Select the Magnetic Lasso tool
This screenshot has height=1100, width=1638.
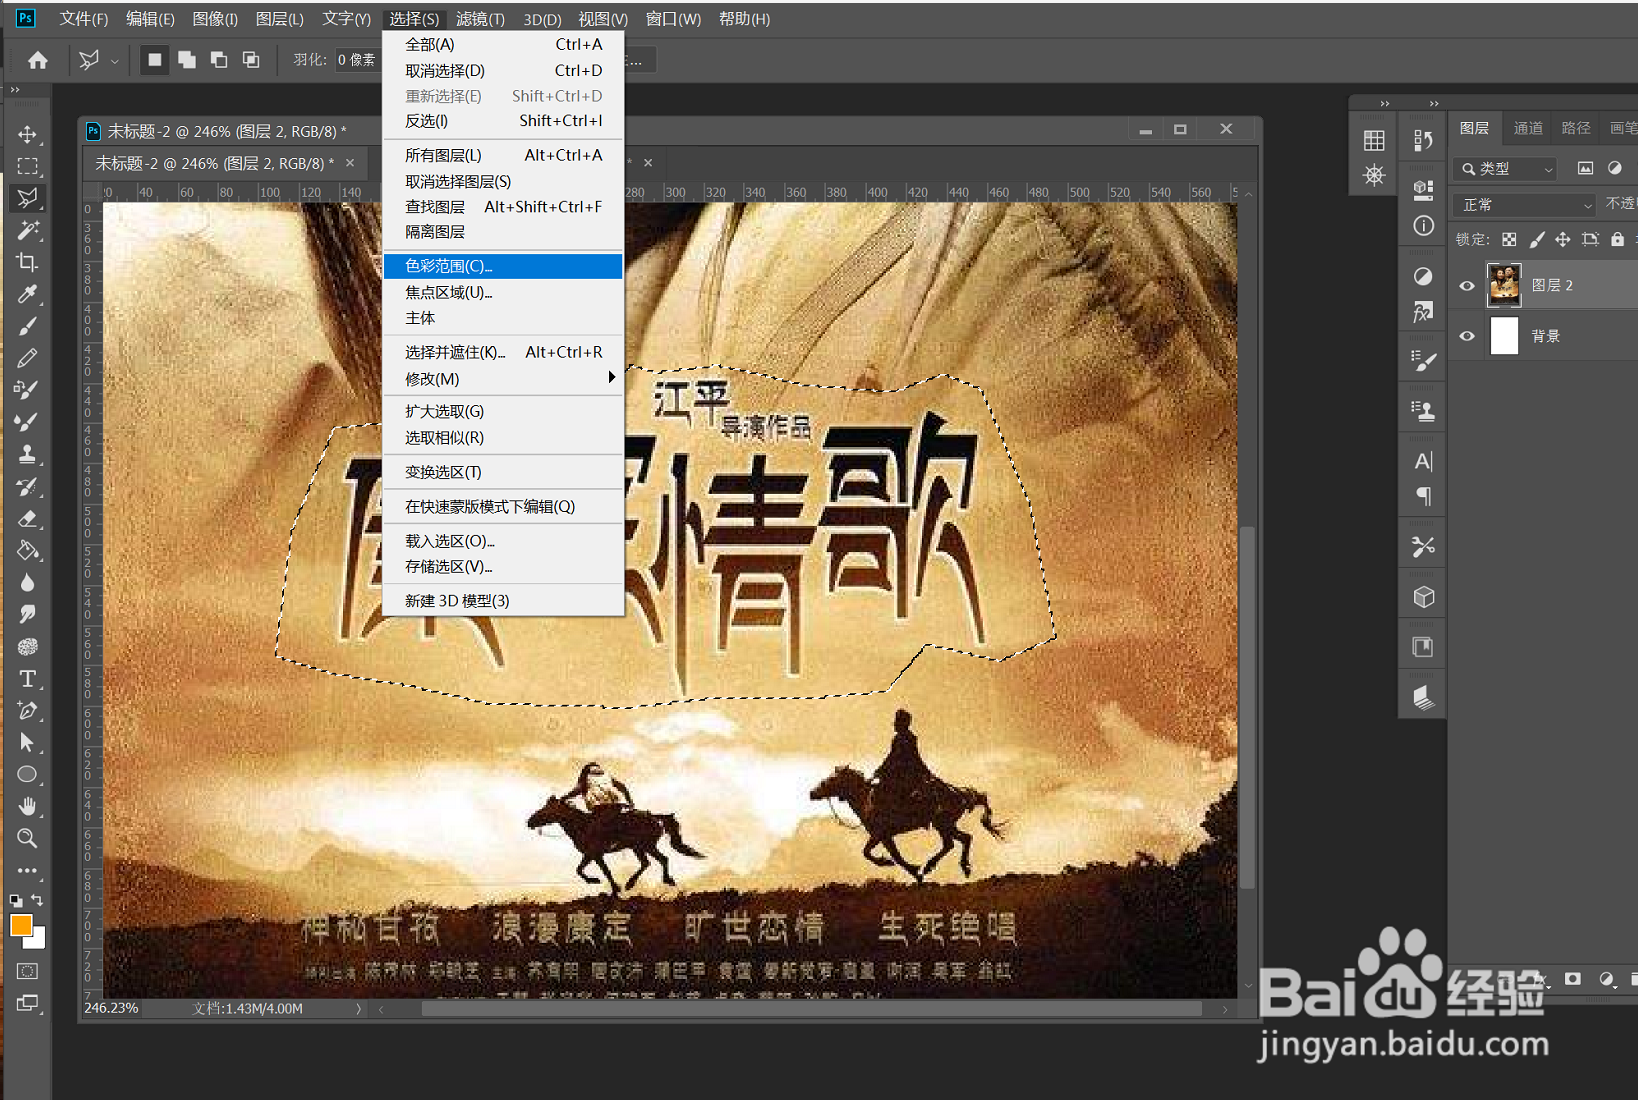[x=28, y=198]
